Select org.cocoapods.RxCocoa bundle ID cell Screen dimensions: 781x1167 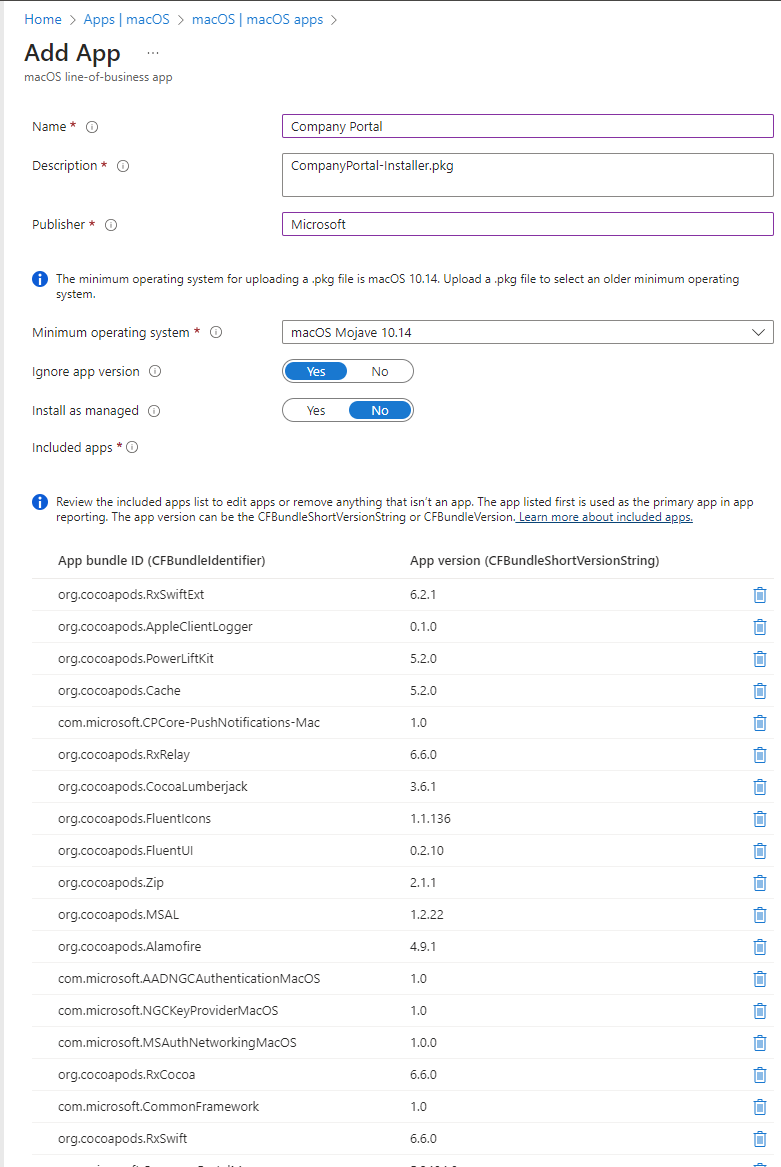tap(127, 1075)
